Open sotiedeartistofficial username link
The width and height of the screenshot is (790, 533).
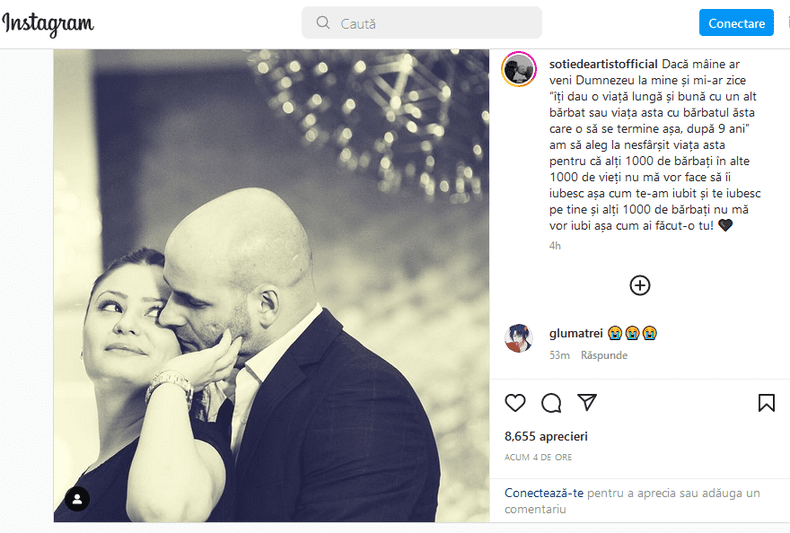coord(603,64)
